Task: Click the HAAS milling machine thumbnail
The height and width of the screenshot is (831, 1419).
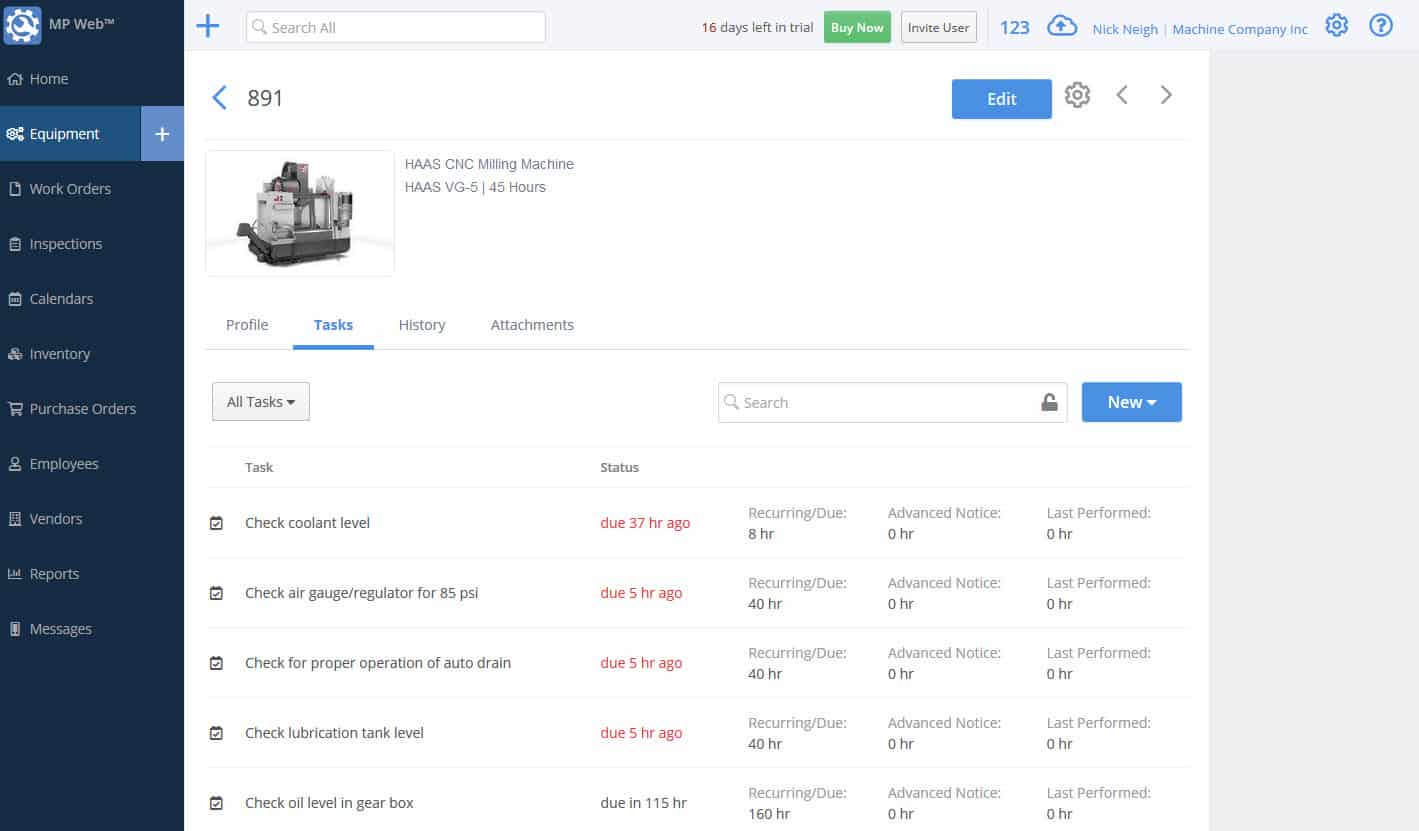Action: [299, 212]
